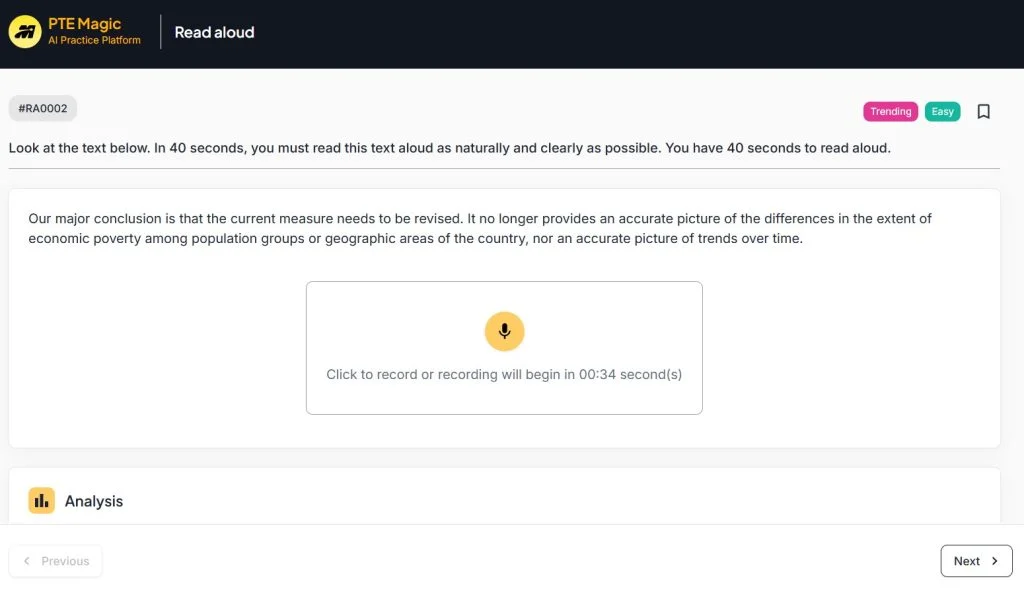This screenshot has height=591, width=1024.
Task: Click the AI Practice Platform subtitle
Action: [x=94, y=41]
